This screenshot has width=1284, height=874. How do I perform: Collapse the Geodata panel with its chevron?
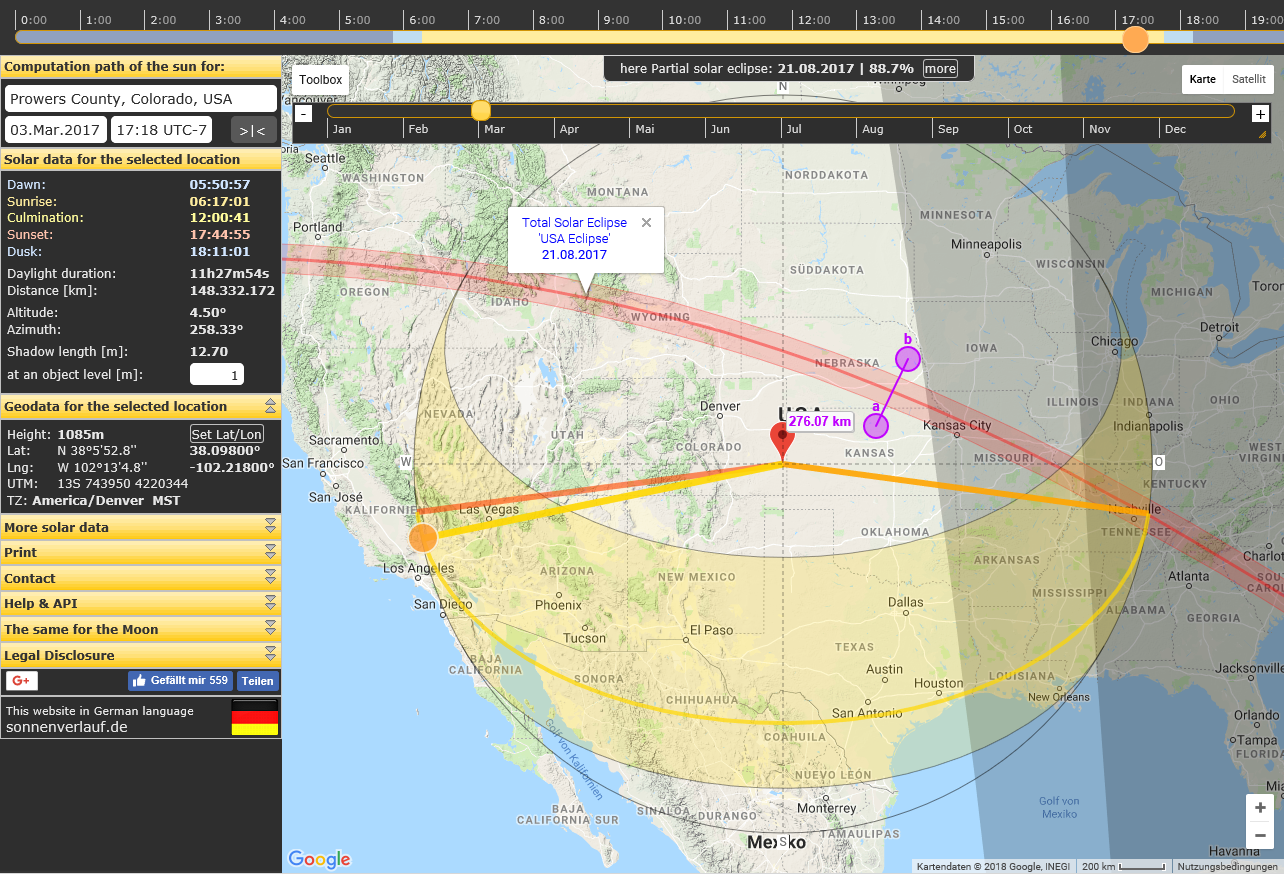coord(270,407)
